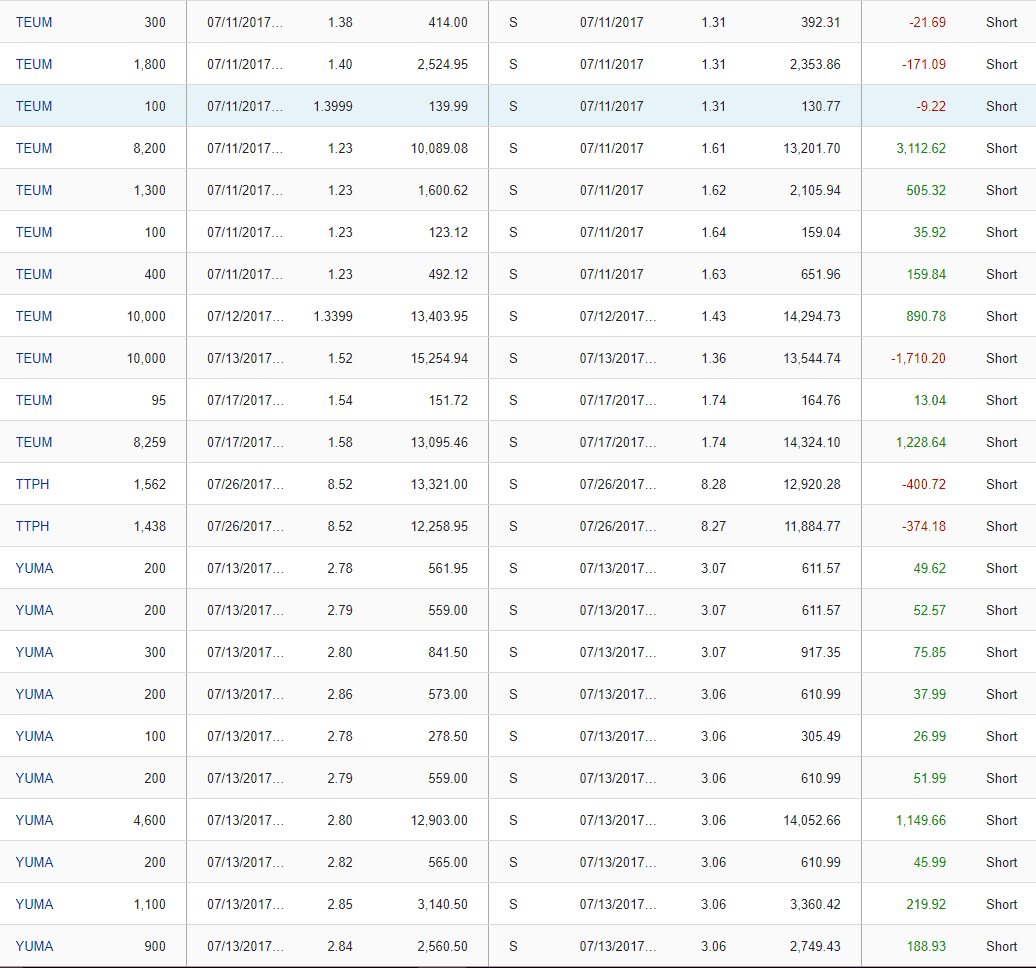Click the 565.00 cost value
Viewport: 1036px width, 968px height.
448,862
